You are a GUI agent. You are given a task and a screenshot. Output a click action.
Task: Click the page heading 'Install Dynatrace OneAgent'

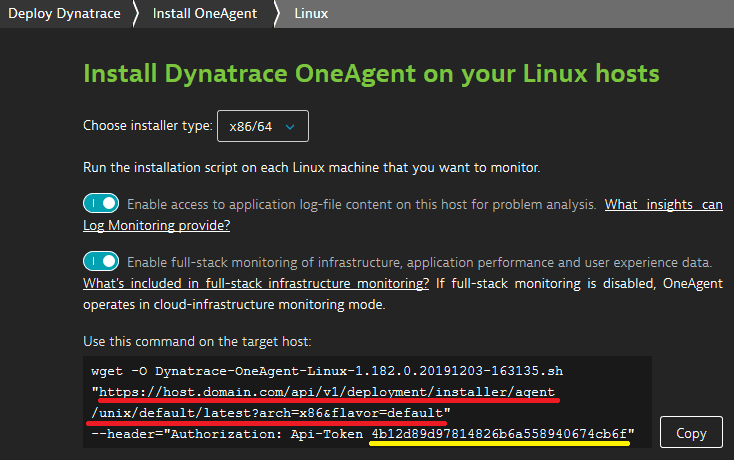tap(371, 74)
